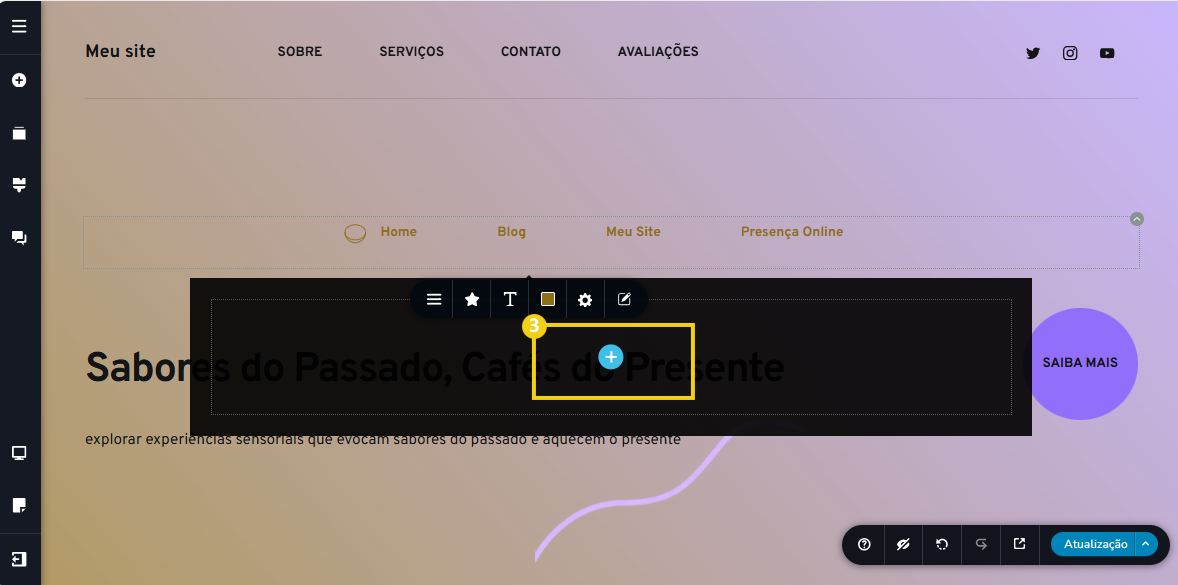Undo the last change
1178x585 pixels.
coord(942,544)
